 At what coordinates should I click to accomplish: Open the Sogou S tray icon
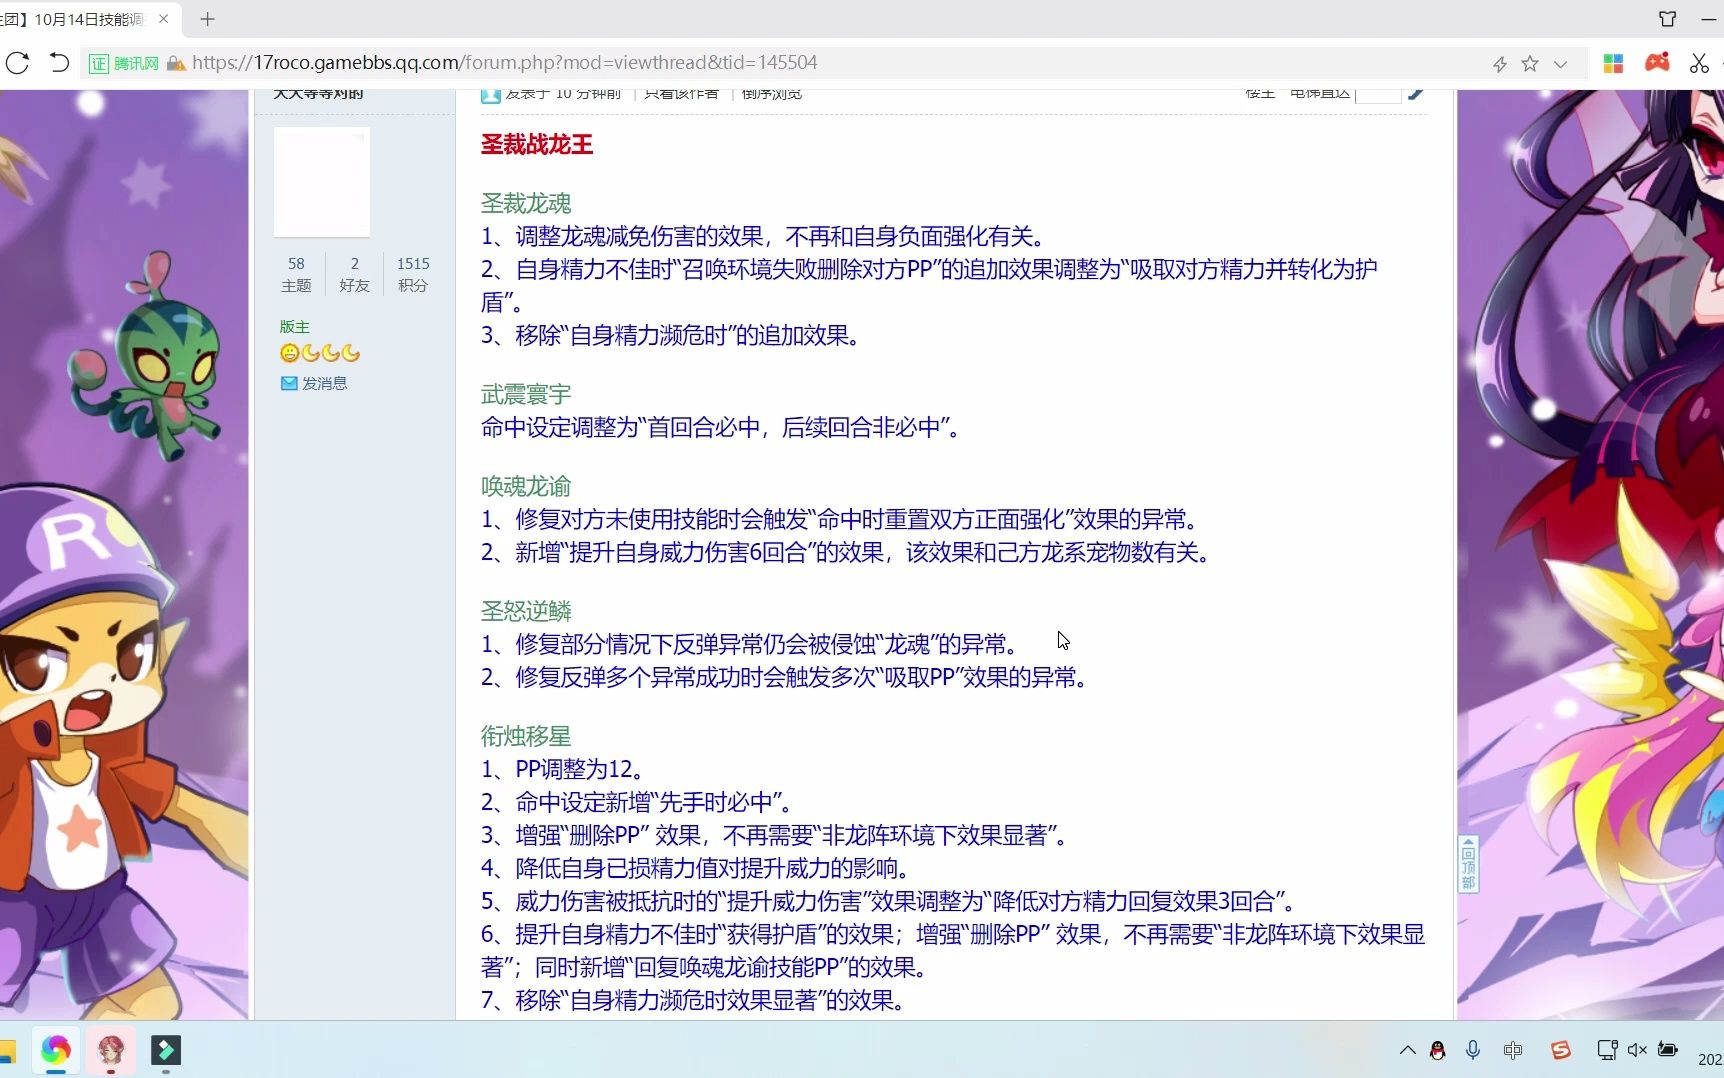1560,1050
